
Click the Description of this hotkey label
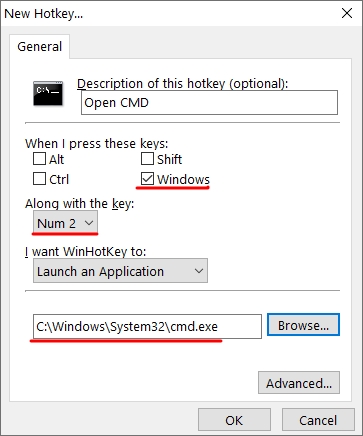point(182,84)
